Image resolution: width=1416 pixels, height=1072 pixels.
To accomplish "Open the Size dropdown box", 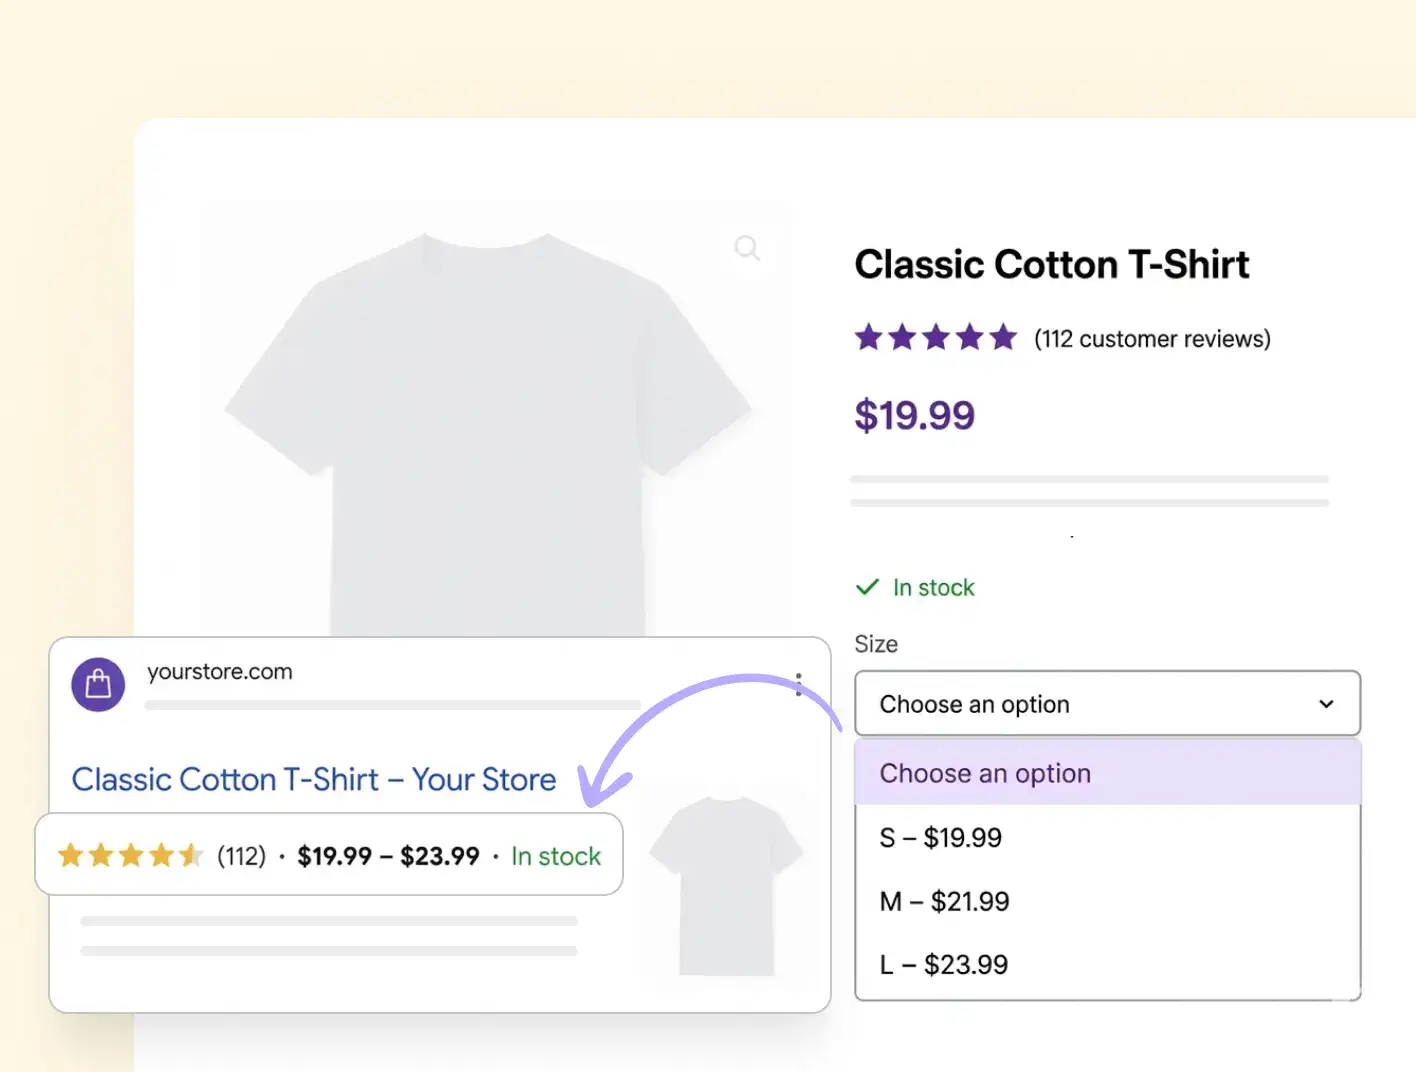I will (1107, 704).
